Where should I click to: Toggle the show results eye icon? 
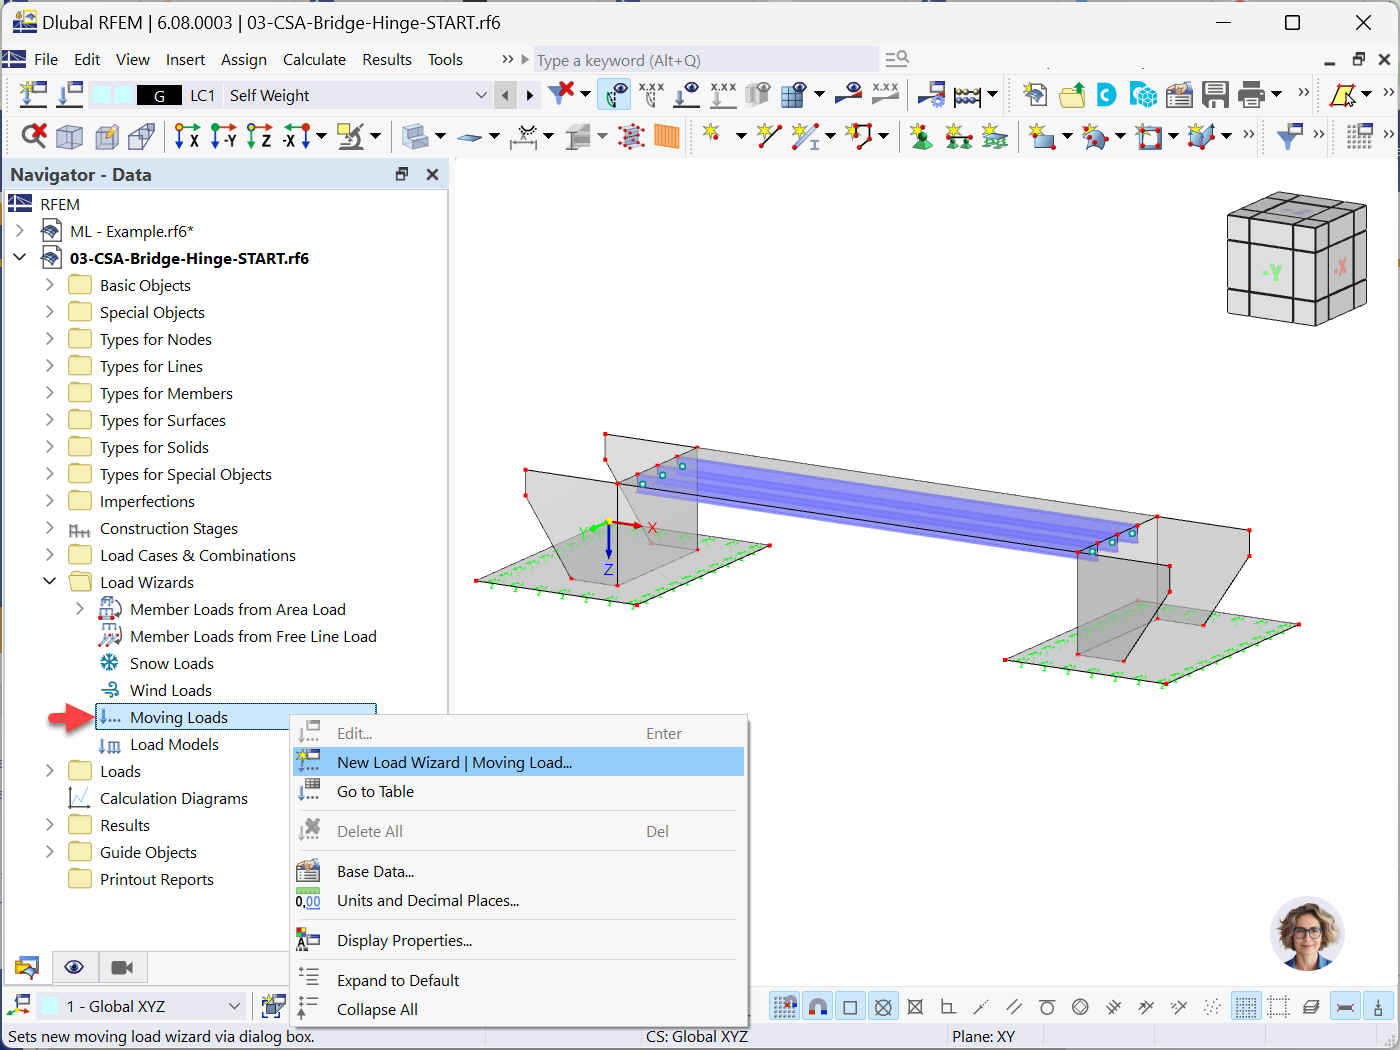pyautogui.click(x=615, y=95)
